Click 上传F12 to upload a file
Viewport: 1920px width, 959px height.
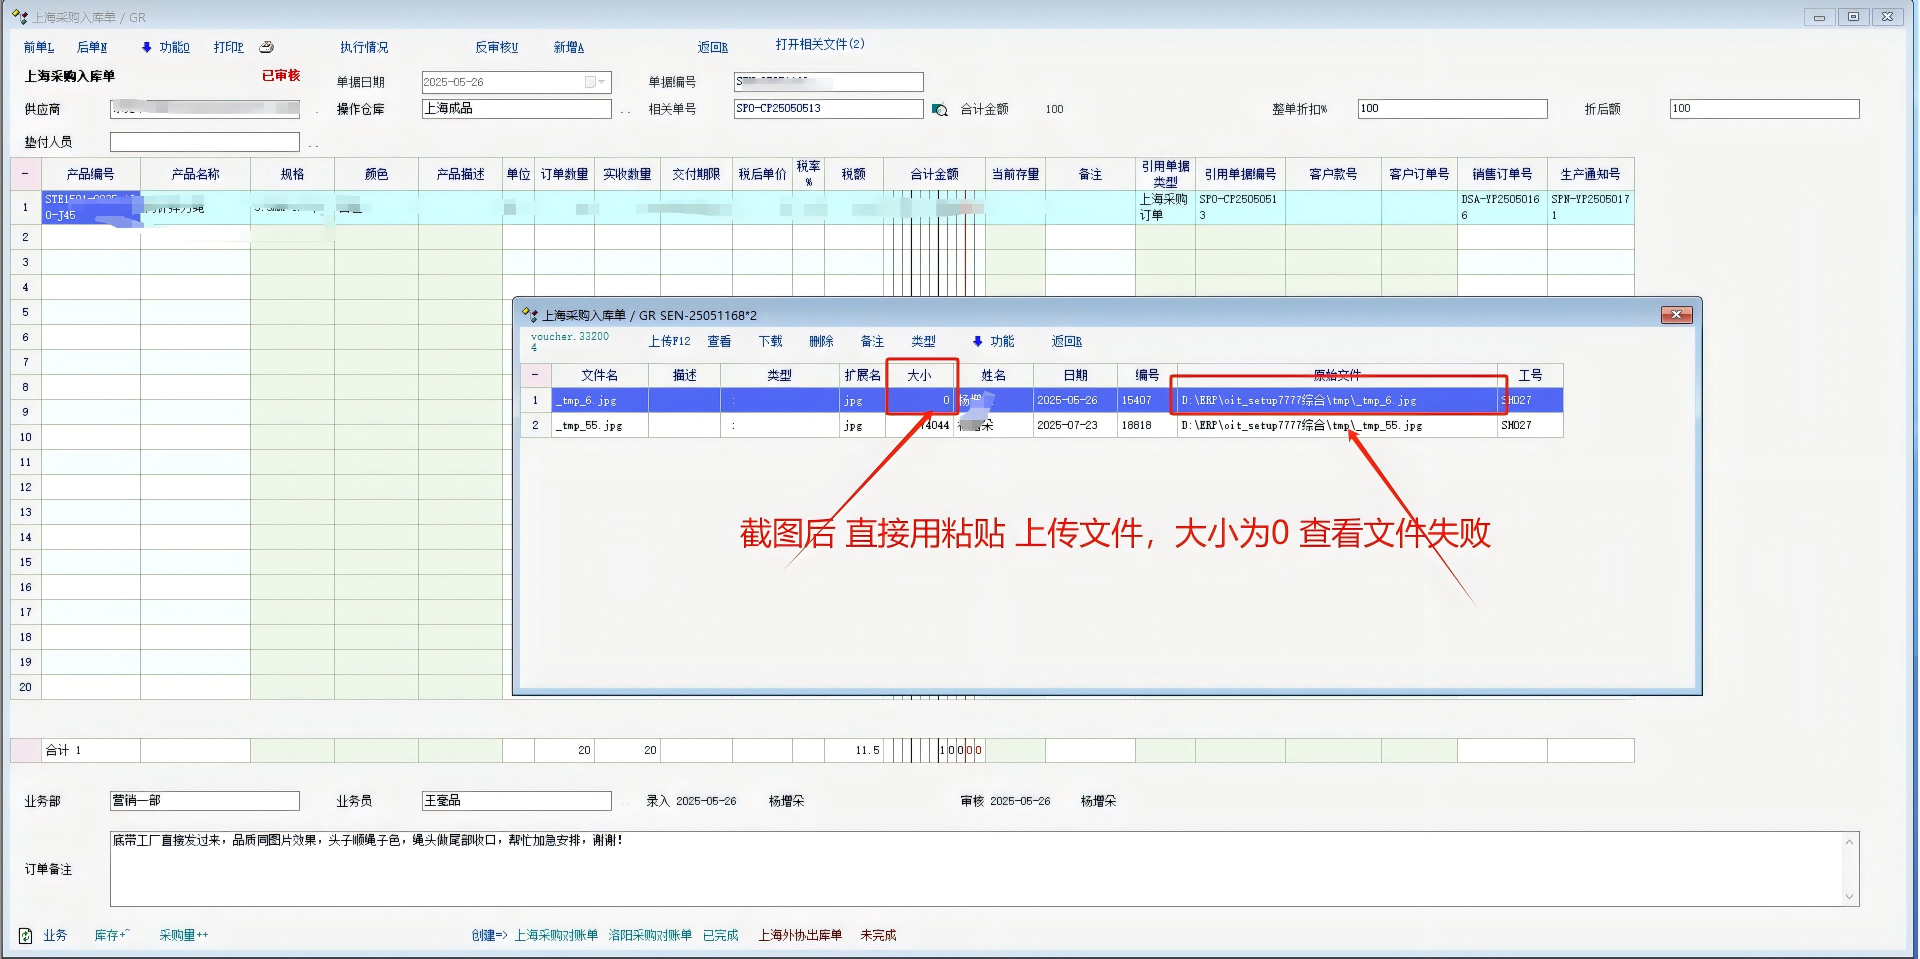[669, 342]
